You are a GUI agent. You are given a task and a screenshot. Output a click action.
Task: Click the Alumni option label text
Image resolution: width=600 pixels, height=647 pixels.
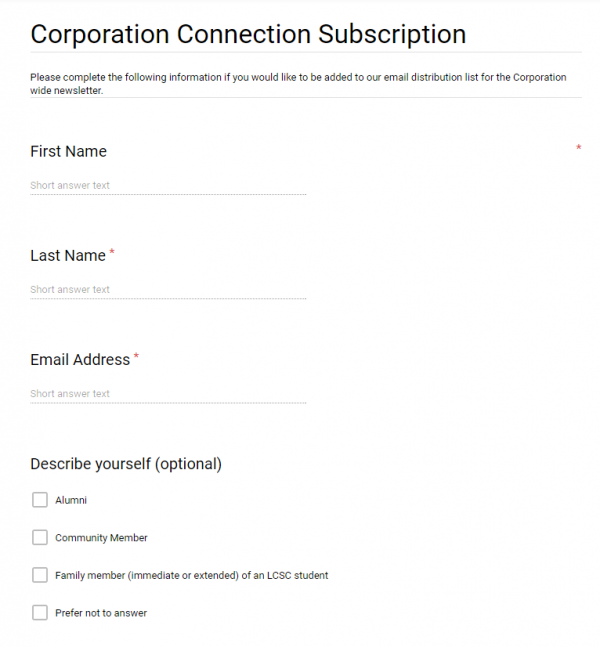(71, 500)
